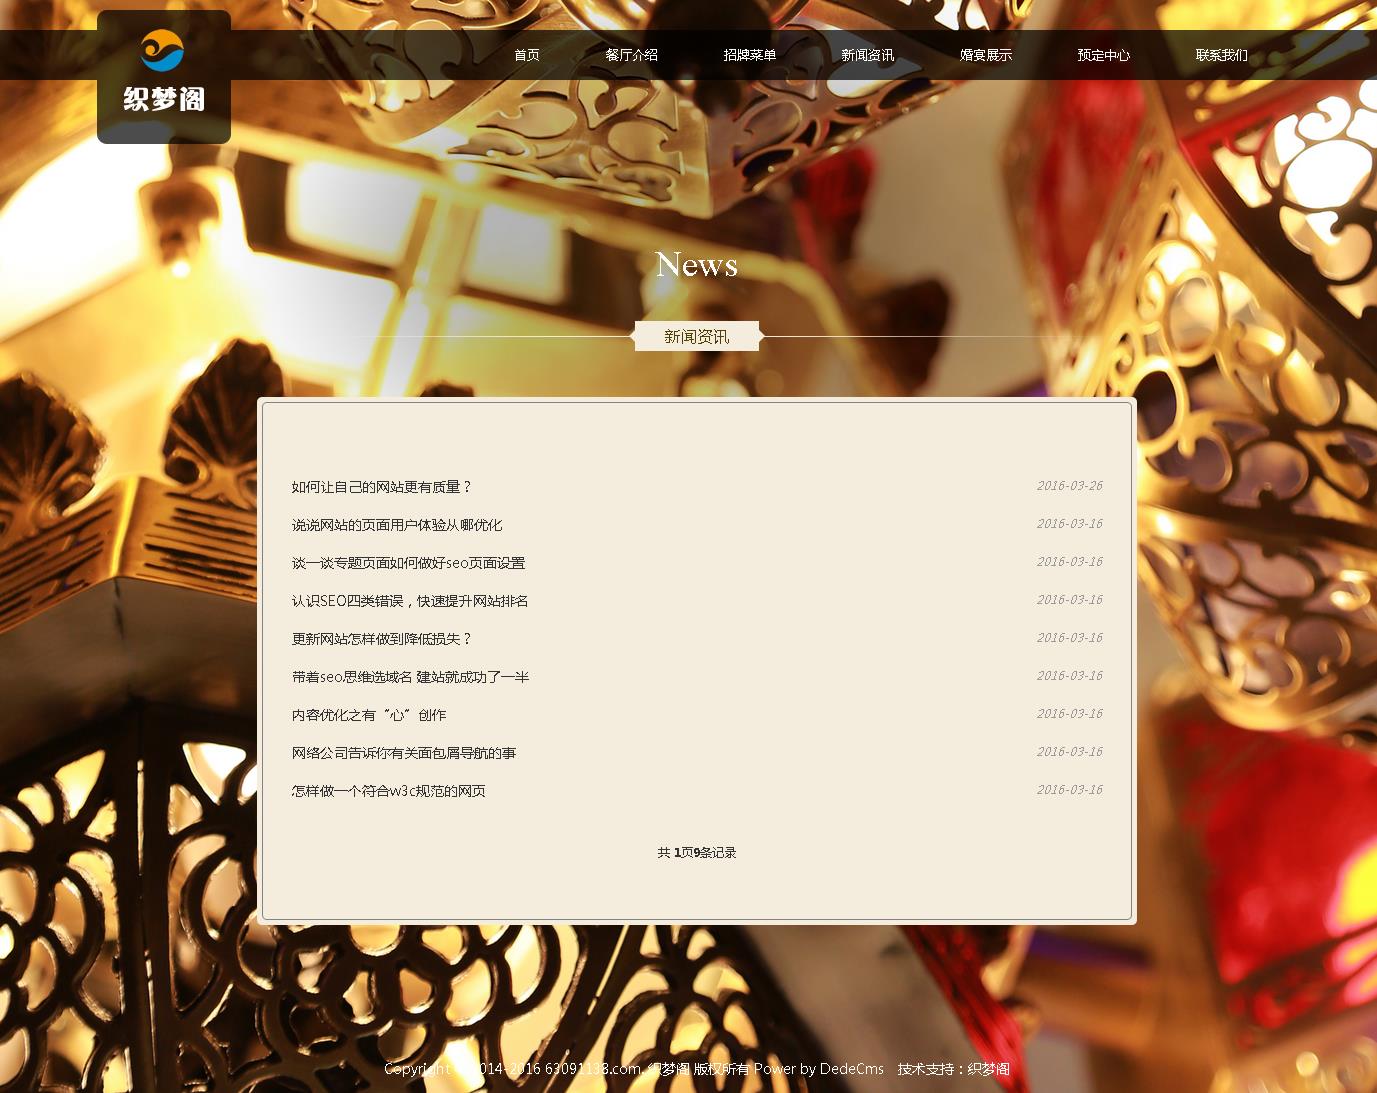View article 更新网站怎样做到降低损失？
The image size is (1377, 1093).
point(381,639)
